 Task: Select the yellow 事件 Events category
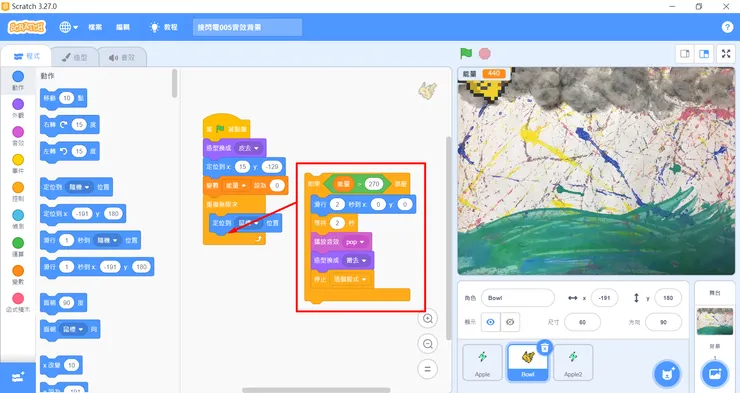pyautogui.click(x=18, y=164)
